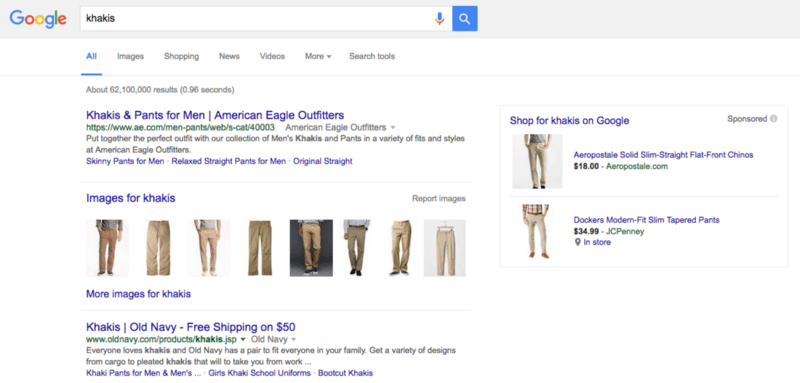Switch to the Images tab
Screen dimensions: 800x383
[130, 57]
